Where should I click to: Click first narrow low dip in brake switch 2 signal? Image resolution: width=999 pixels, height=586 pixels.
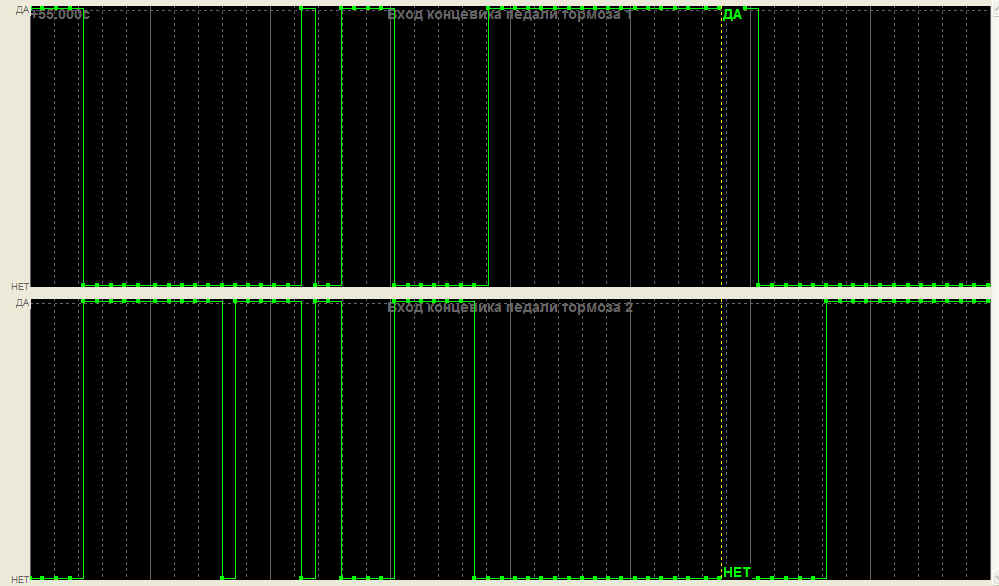pos(228,578)
